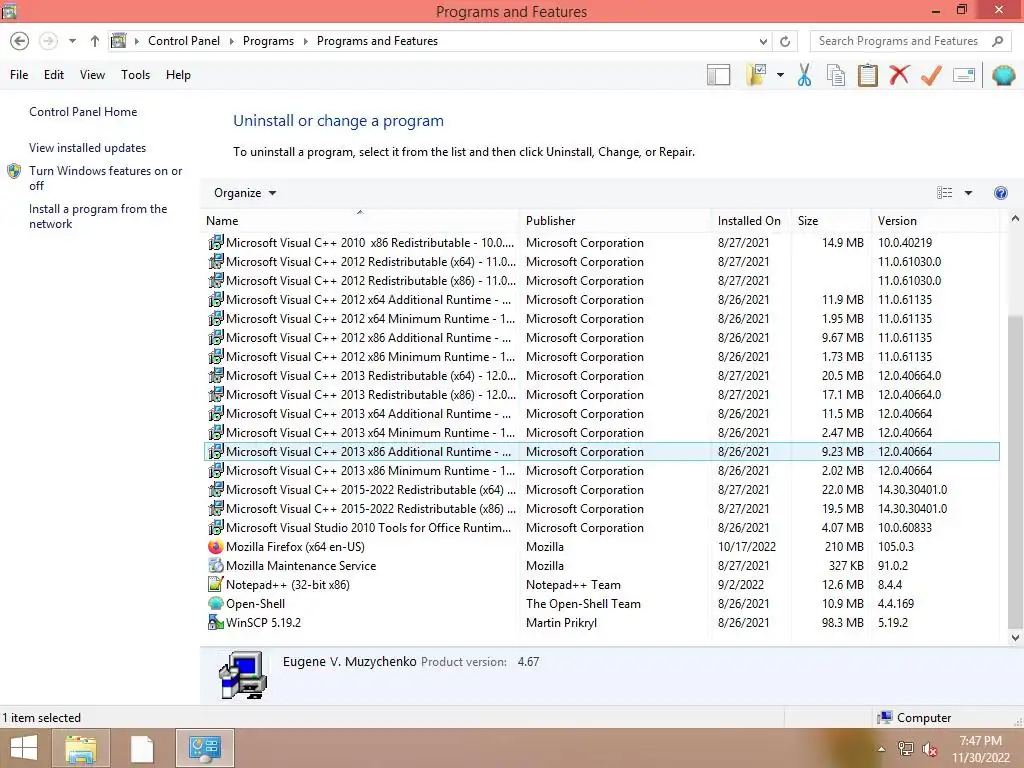Click the Notepad++ icon in the list
This screenshot has width=1024, height=768.
[x=216, y=584]
